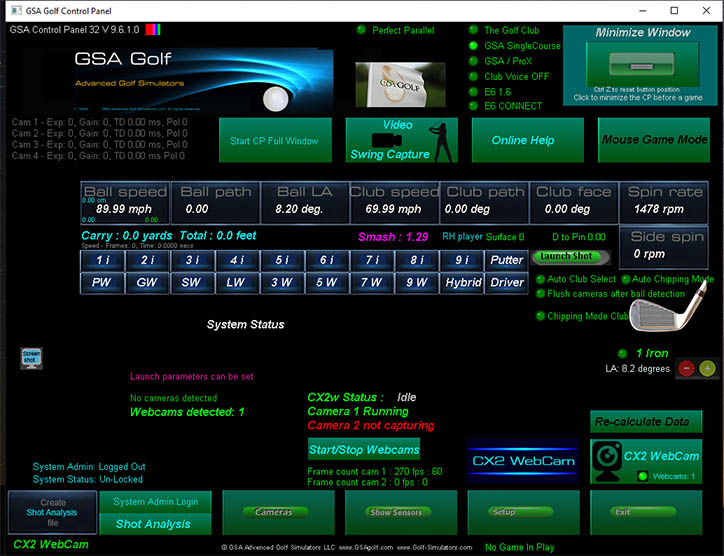
Task: Click the Ball LA value field
Action: tap(305, 203)
